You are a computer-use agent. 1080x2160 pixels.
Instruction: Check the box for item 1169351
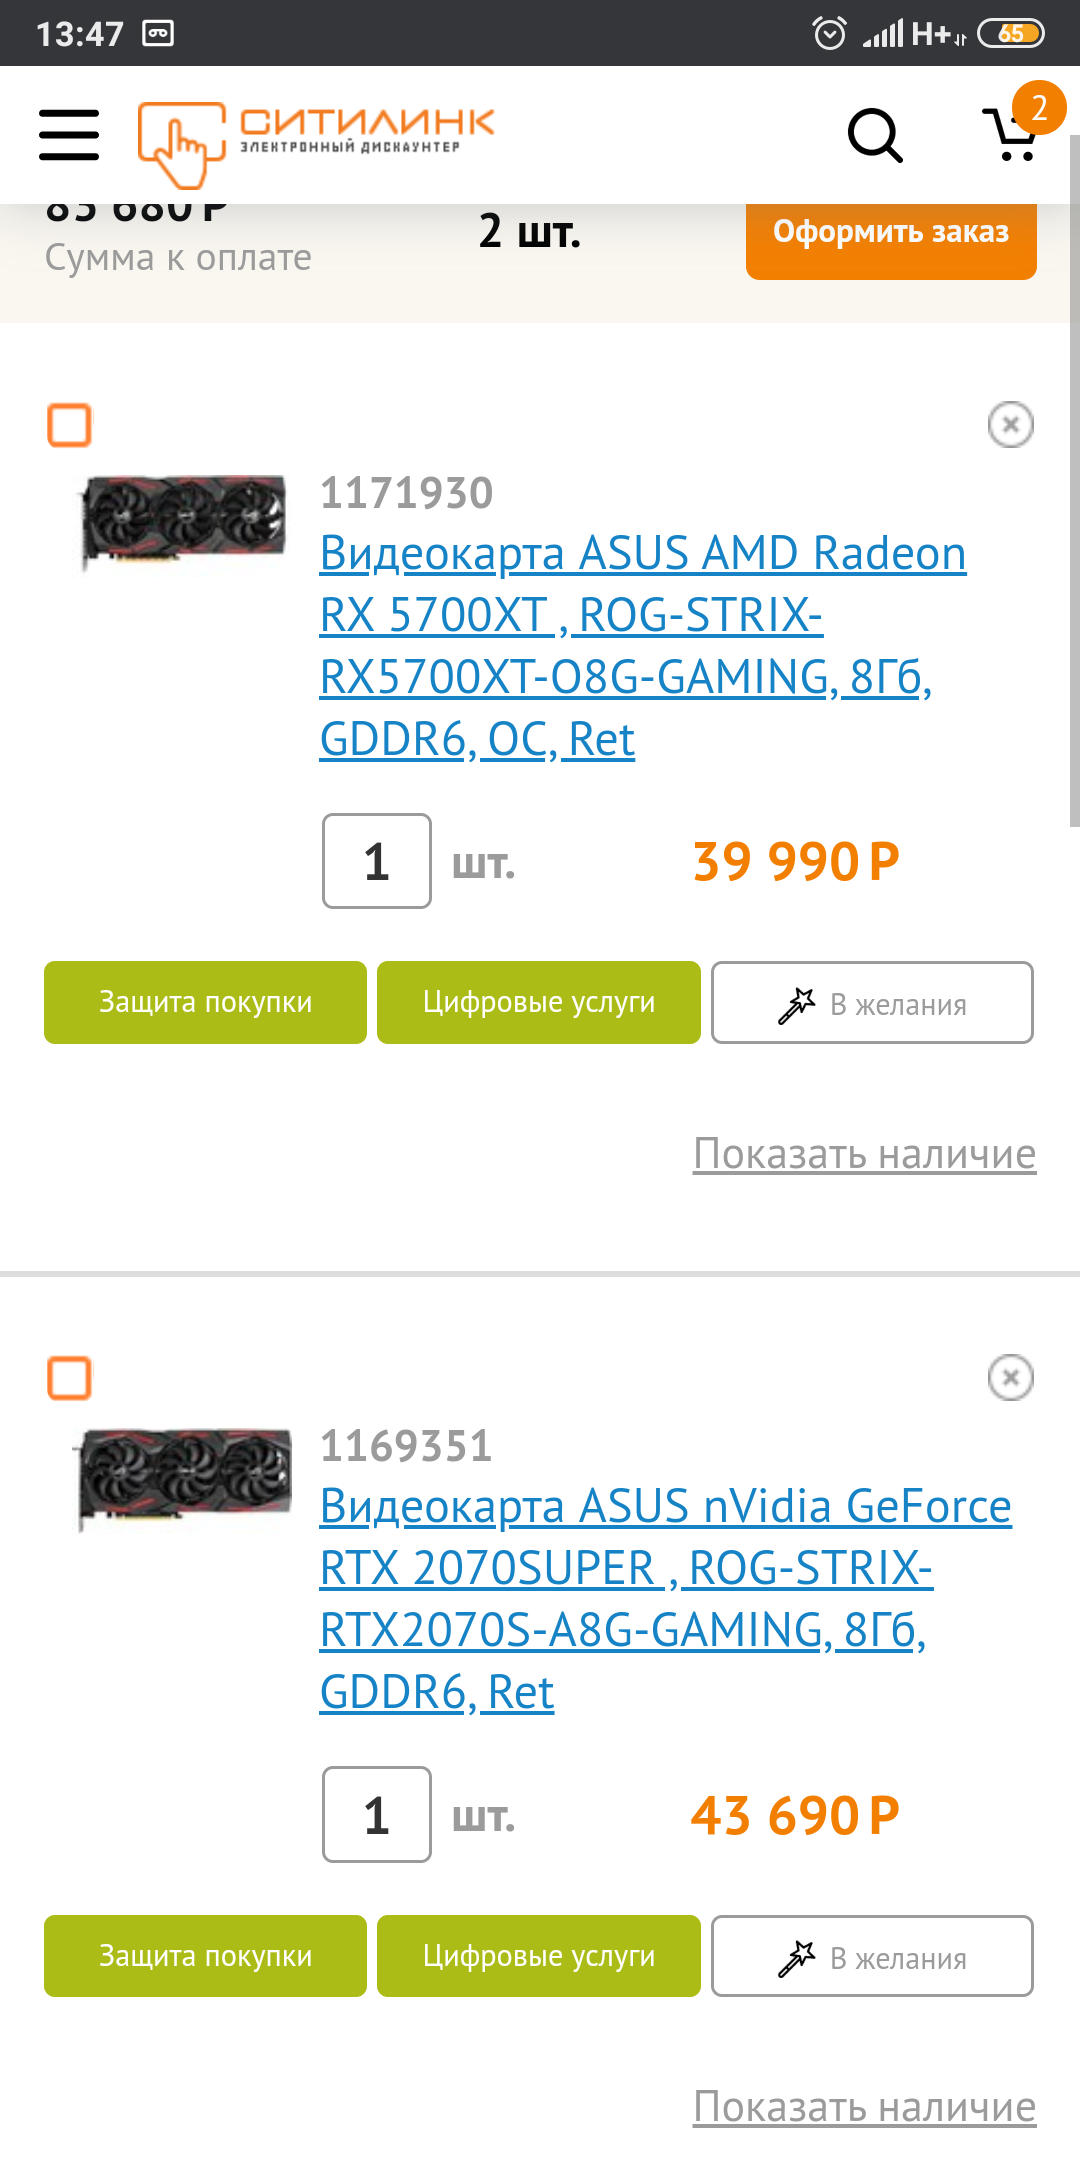70,1378
